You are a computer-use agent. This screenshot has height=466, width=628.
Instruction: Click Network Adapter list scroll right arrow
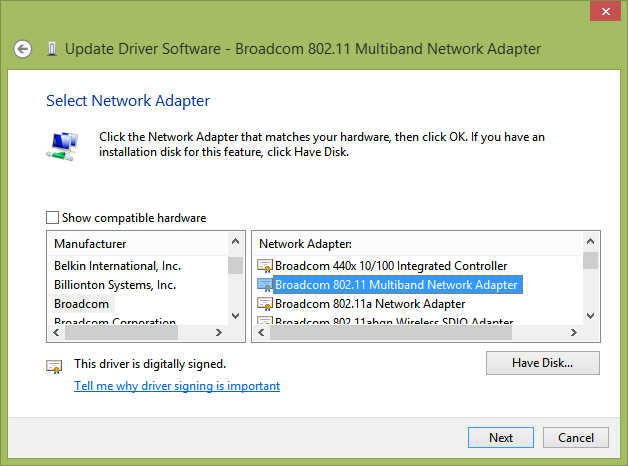pyautogui.click(x=574, y=333)
